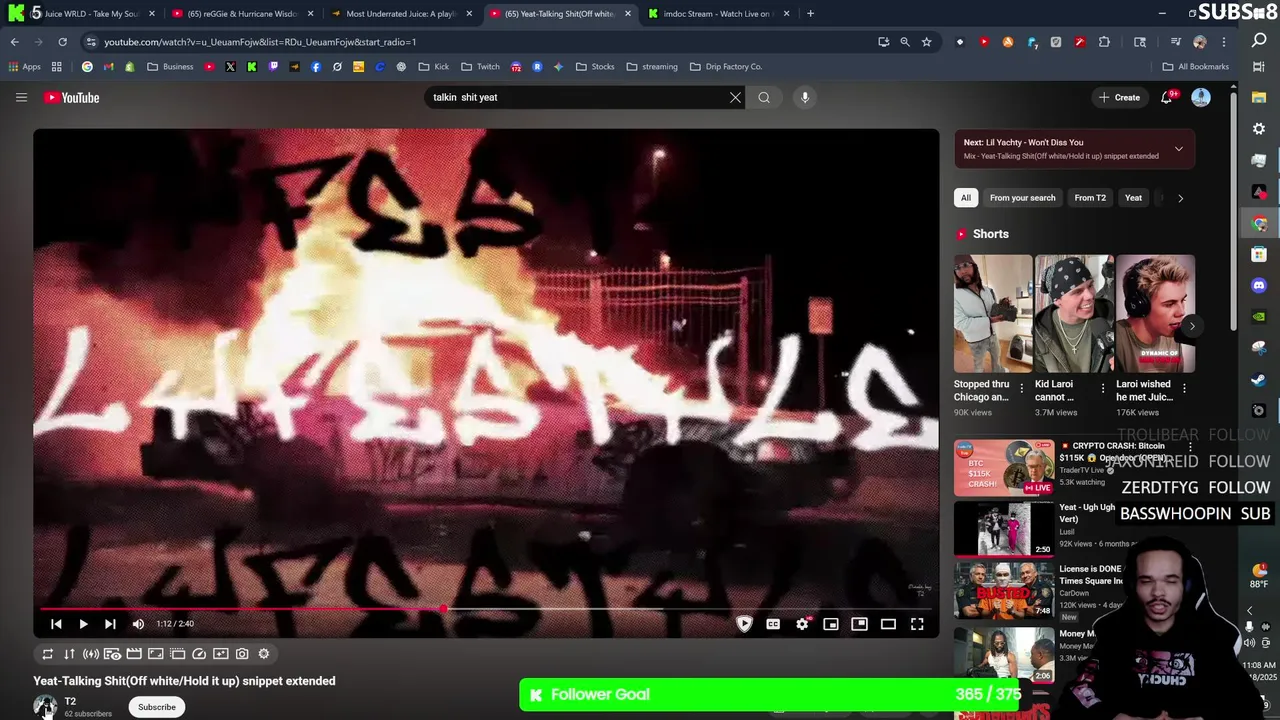Click the cinema clapper extension icon

point(134,654)
